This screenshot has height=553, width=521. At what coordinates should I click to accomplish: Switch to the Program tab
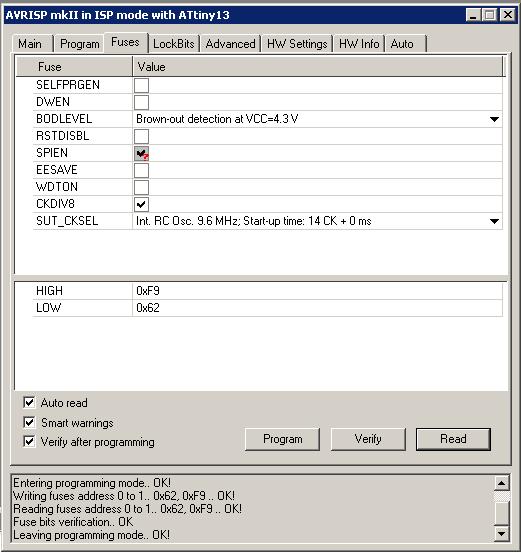click(x=79, y=44)
